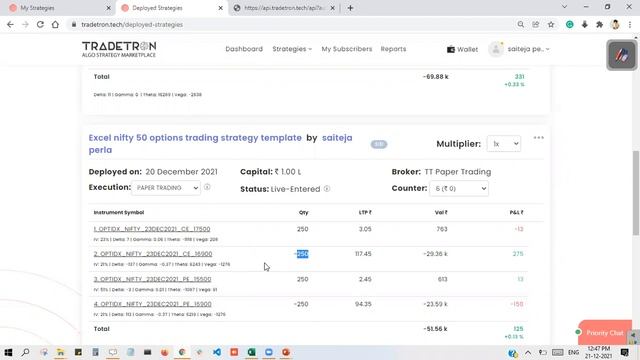This screenshot has width=640, height=360.
Task: Open Zoom from the taskbar
Action: pos(269,352)
